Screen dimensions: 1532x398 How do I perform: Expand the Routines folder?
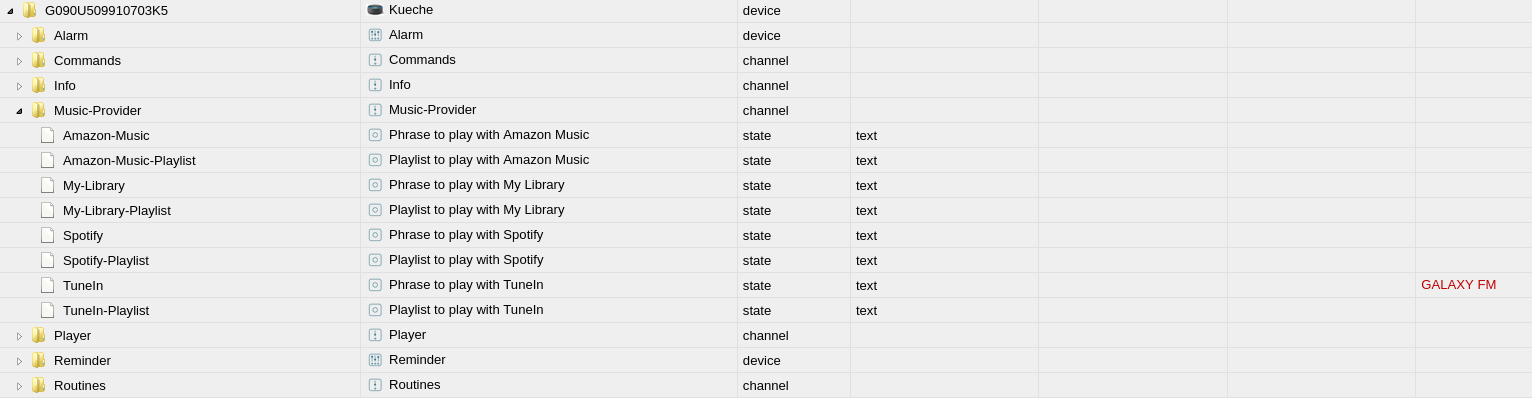click(19, 386)
